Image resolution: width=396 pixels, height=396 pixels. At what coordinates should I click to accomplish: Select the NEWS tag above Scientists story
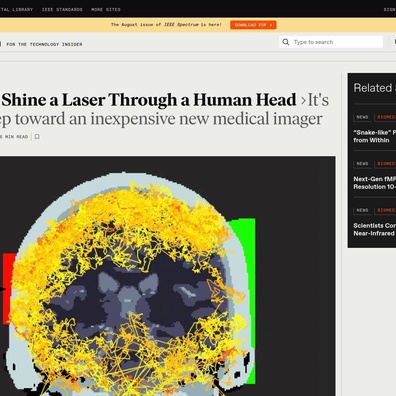tap(362, 210)
